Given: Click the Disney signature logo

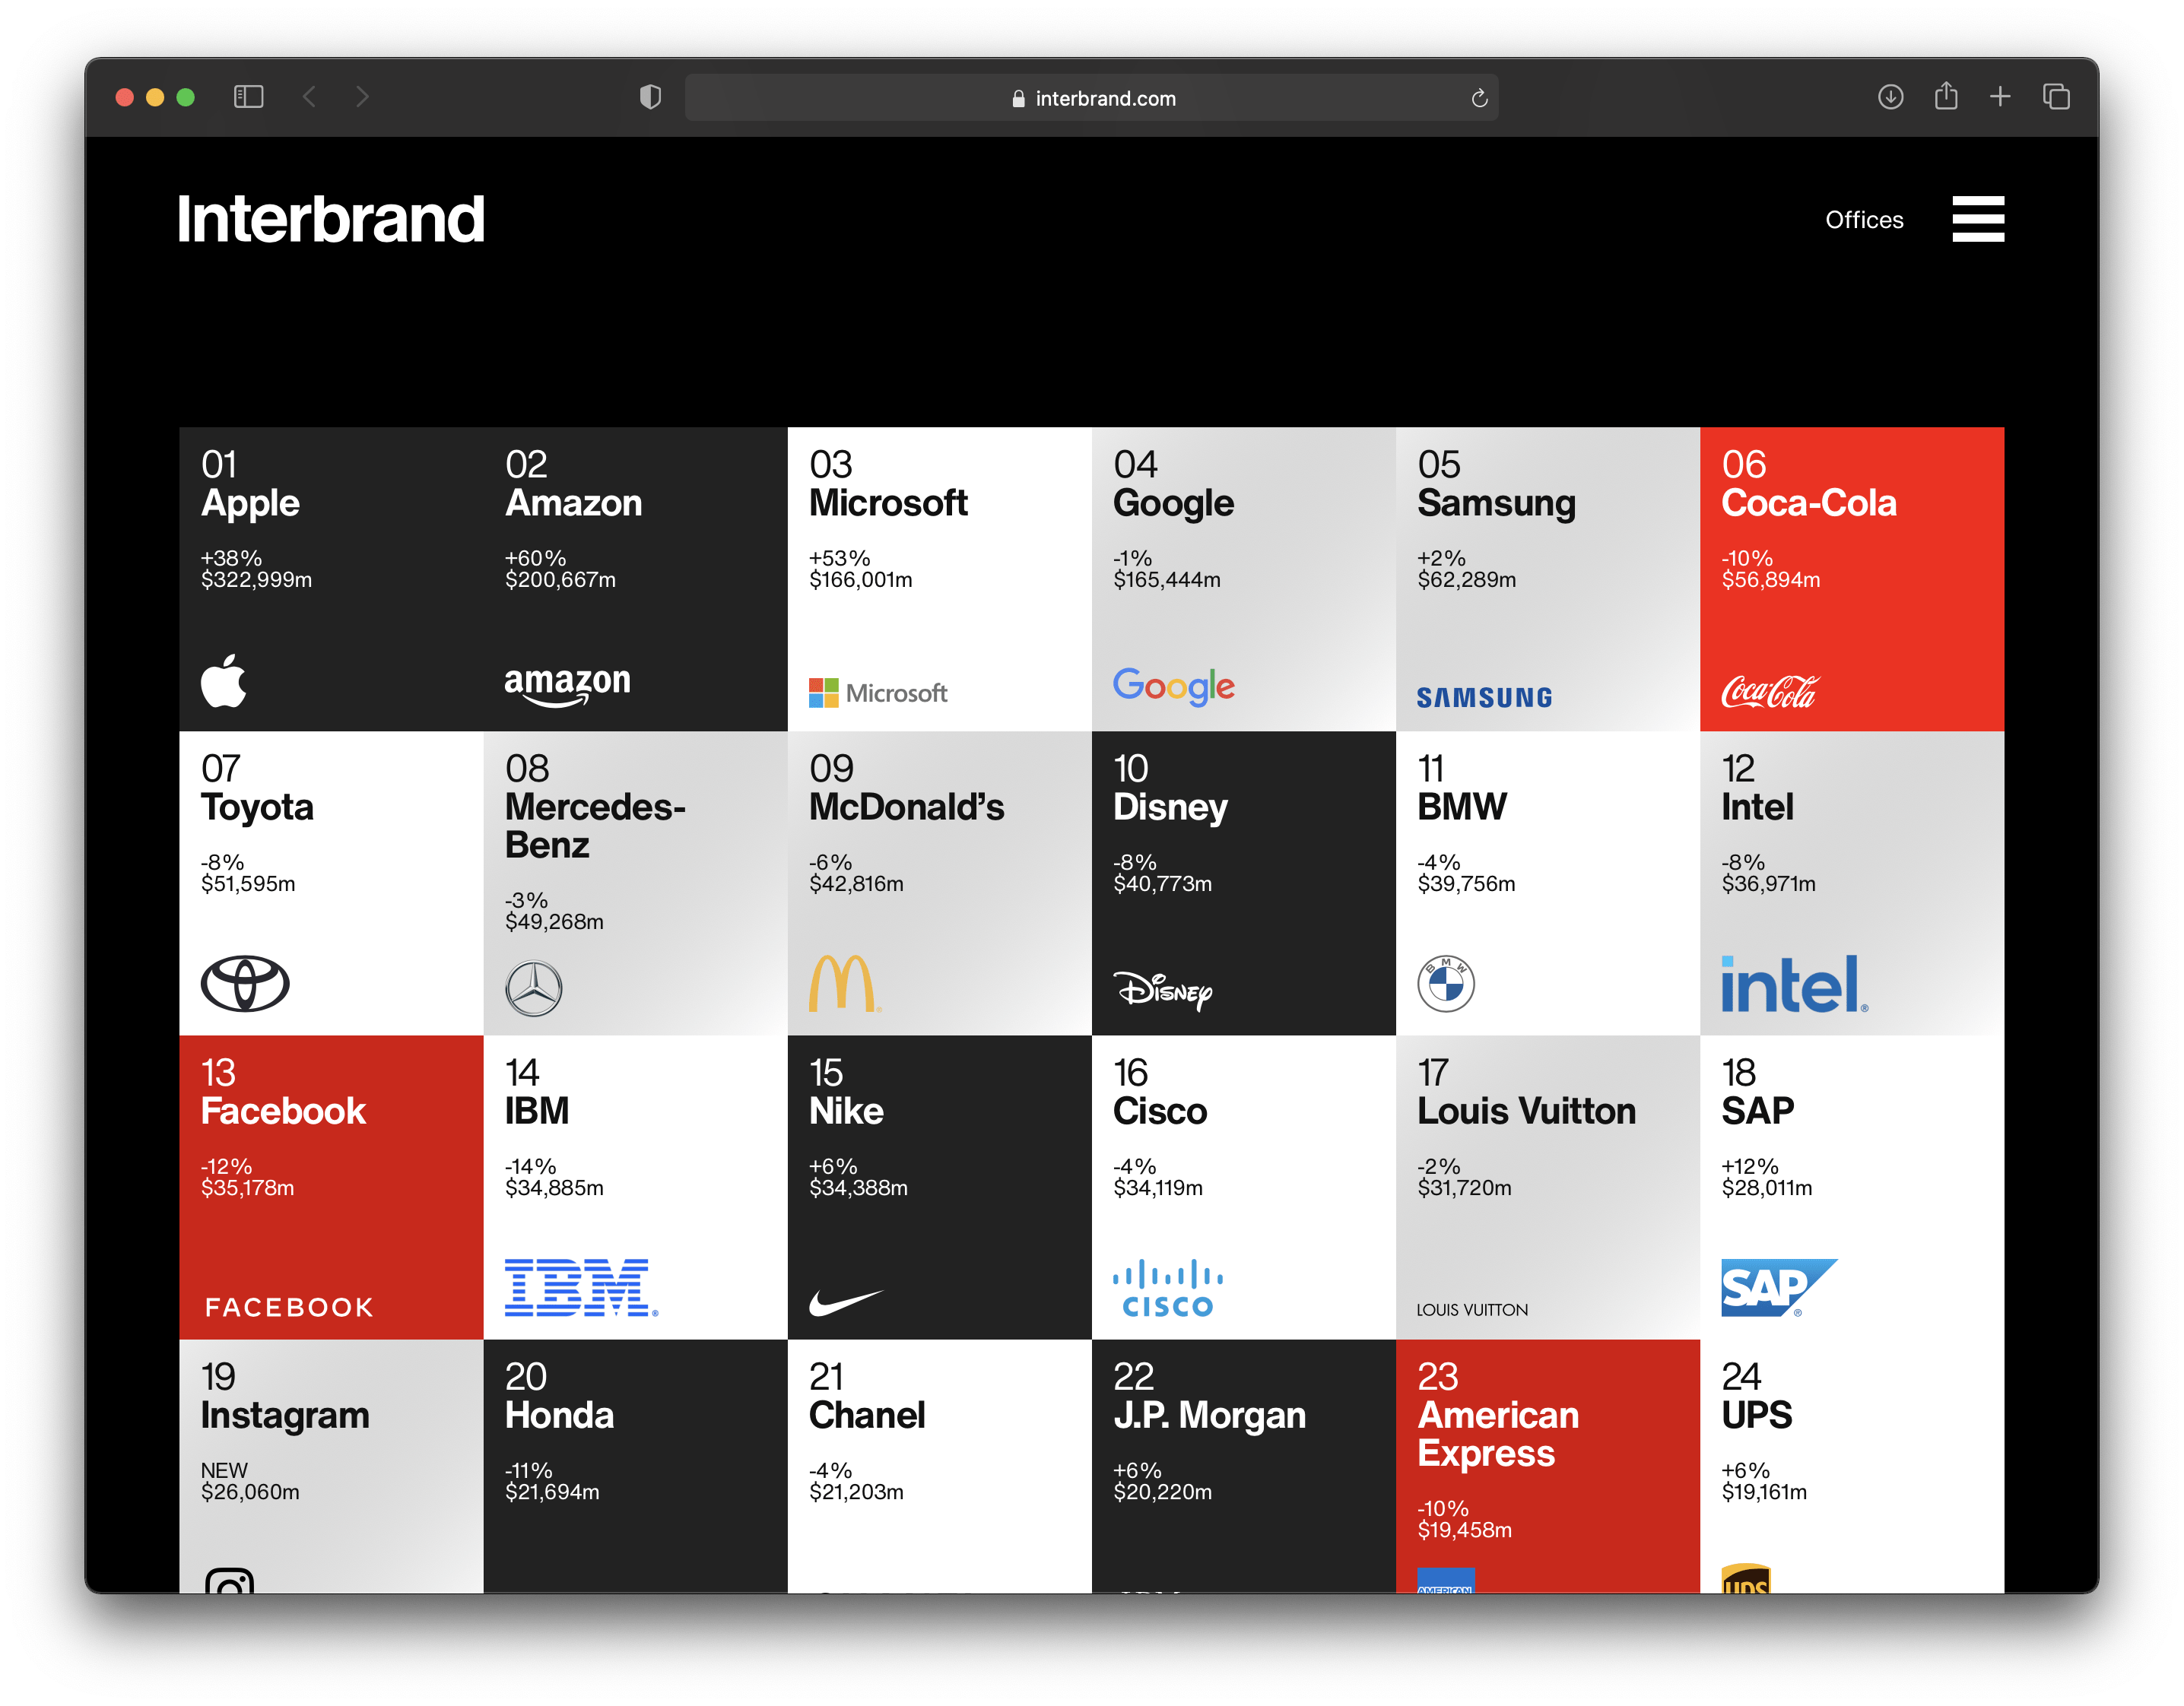Looking at the screenshot, I should click(x=1163, y=990).
